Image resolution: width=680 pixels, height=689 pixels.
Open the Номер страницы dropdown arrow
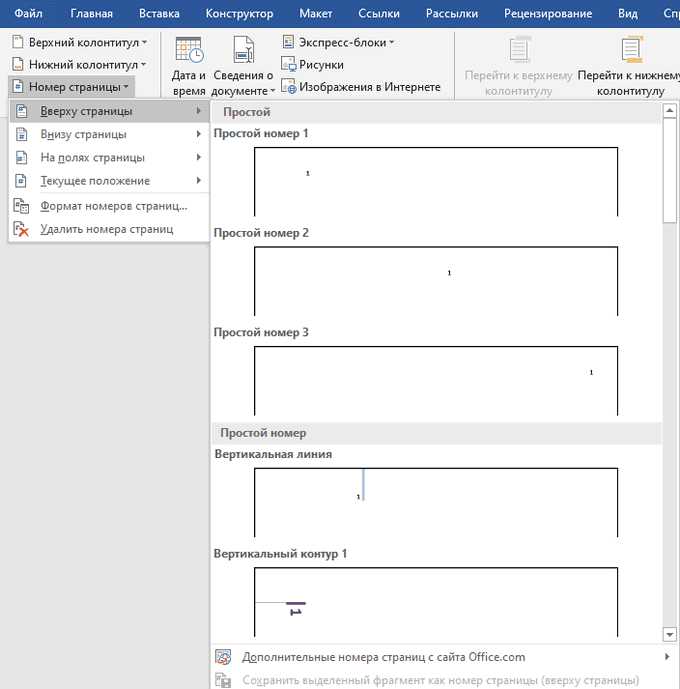click(x=126, y=87)
